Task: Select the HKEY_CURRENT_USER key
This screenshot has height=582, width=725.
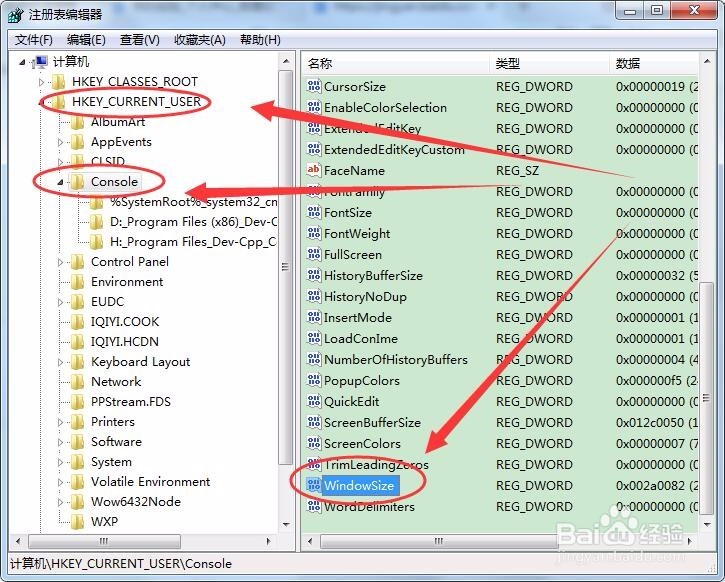Action: [x=136, y=102]
